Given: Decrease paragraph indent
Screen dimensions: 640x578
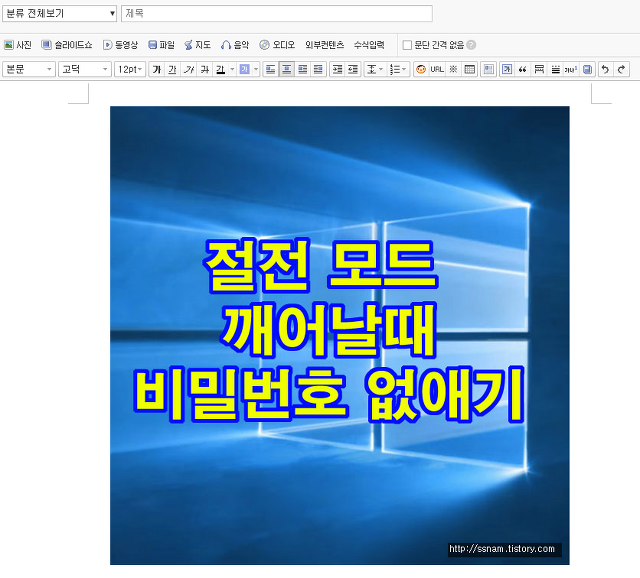Looking at the screenshot, I should point(353,69).
